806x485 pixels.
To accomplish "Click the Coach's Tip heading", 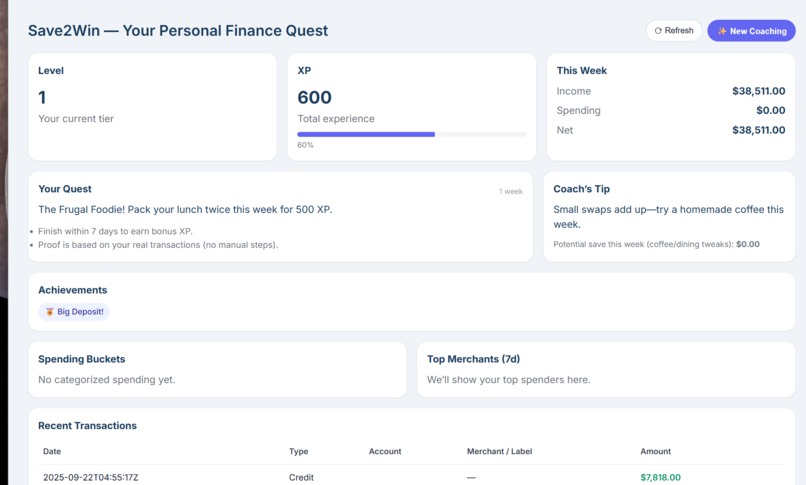I will (x=581, y=189).
